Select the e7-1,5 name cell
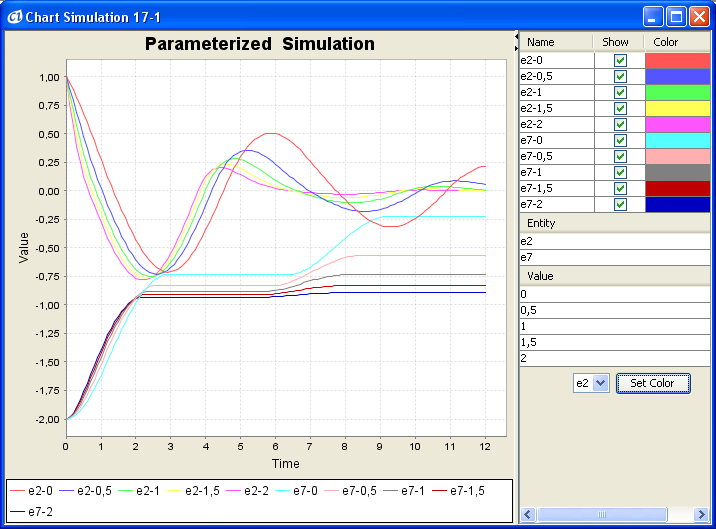The height and width of the screenshot is (529, 716). [557, 188]
